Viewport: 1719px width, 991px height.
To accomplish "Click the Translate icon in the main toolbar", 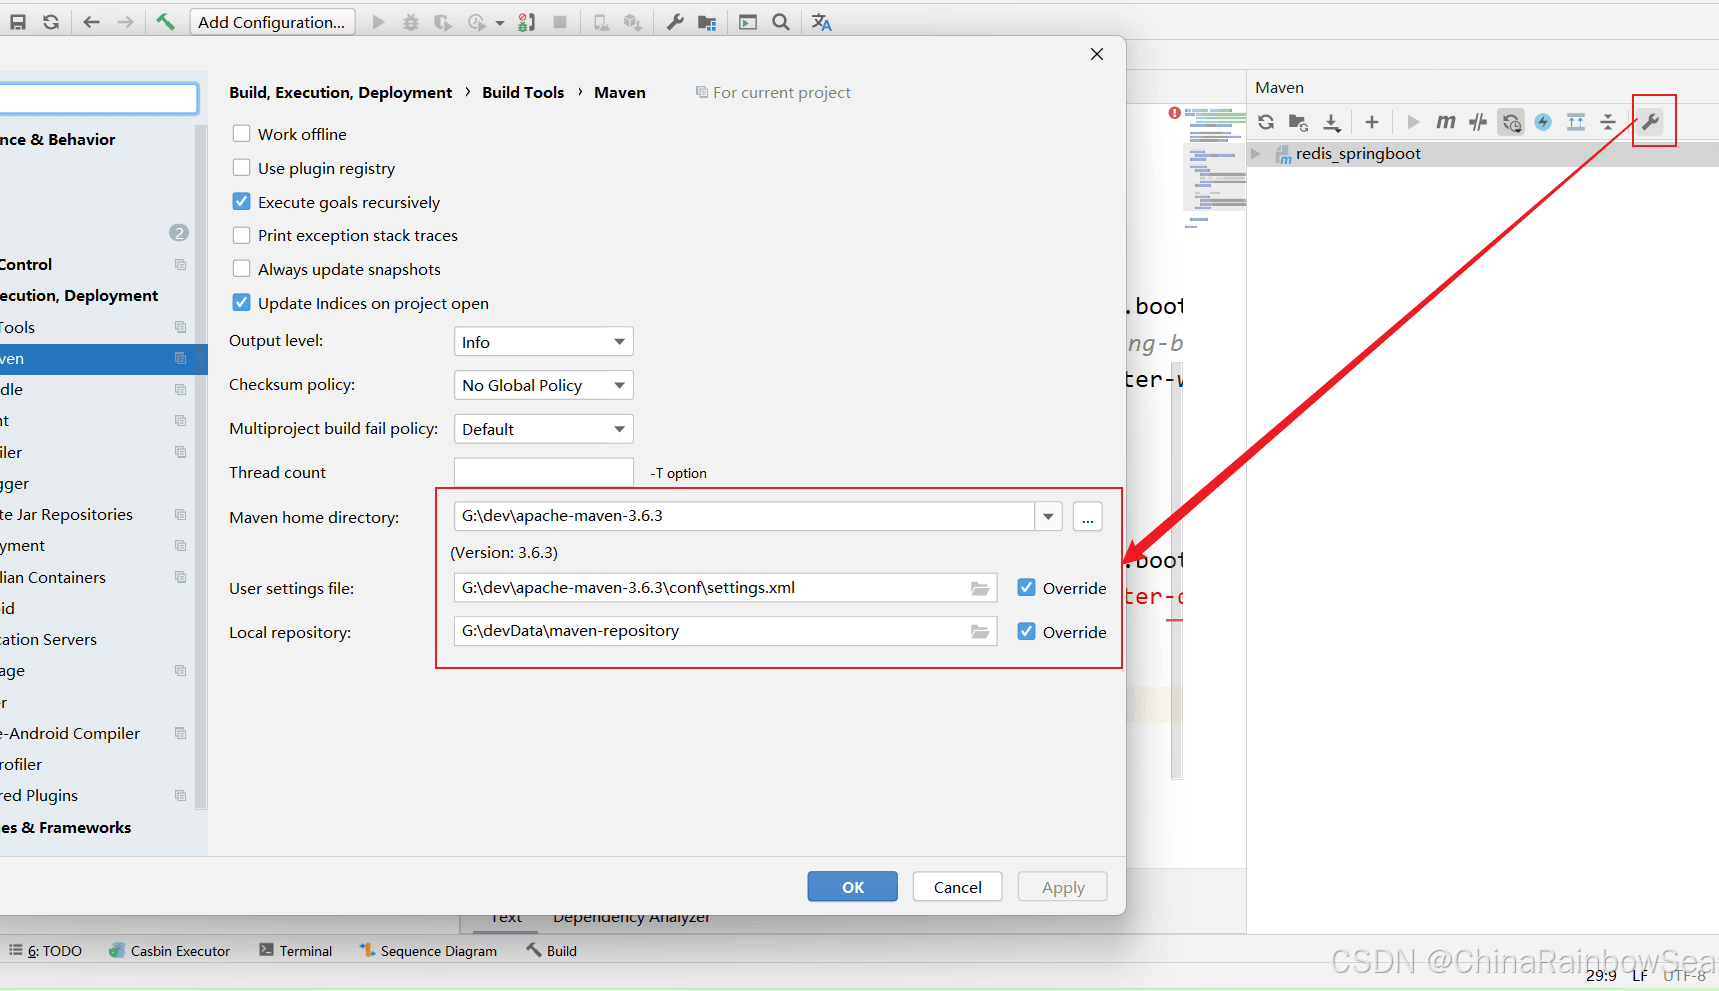I will (821, 22).
